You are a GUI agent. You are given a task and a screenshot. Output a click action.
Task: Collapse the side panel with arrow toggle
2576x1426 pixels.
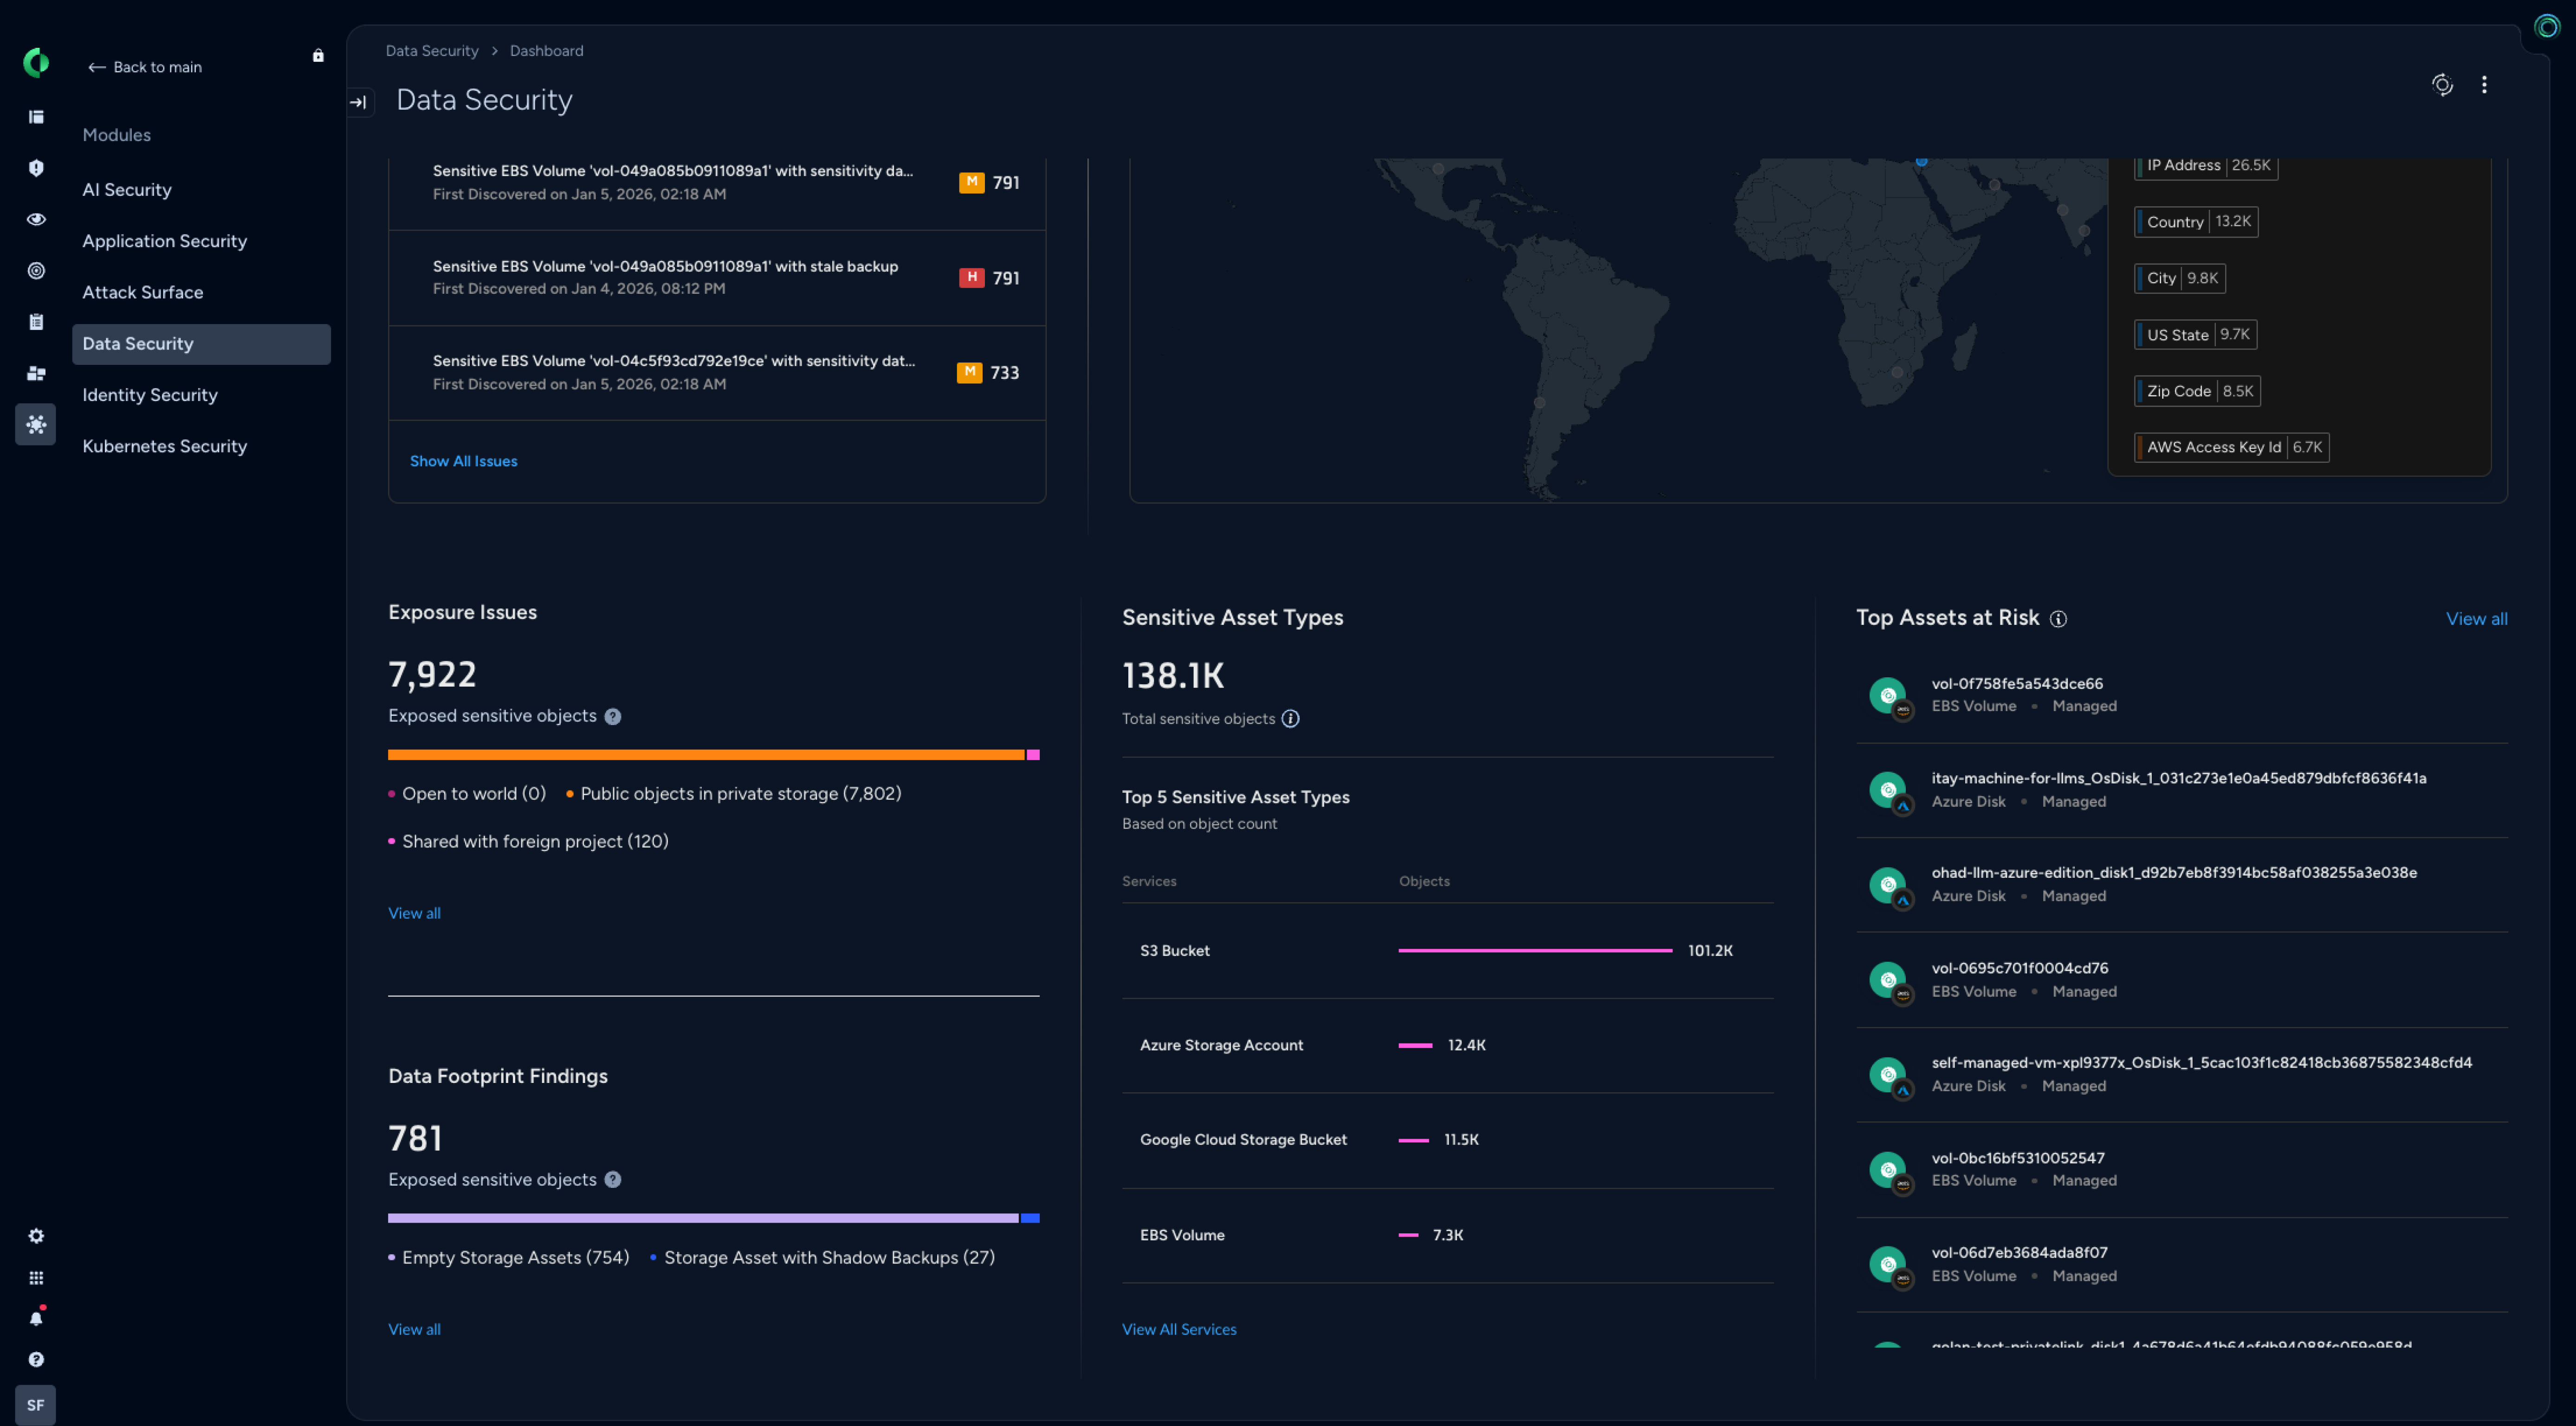tap(358, 102)
